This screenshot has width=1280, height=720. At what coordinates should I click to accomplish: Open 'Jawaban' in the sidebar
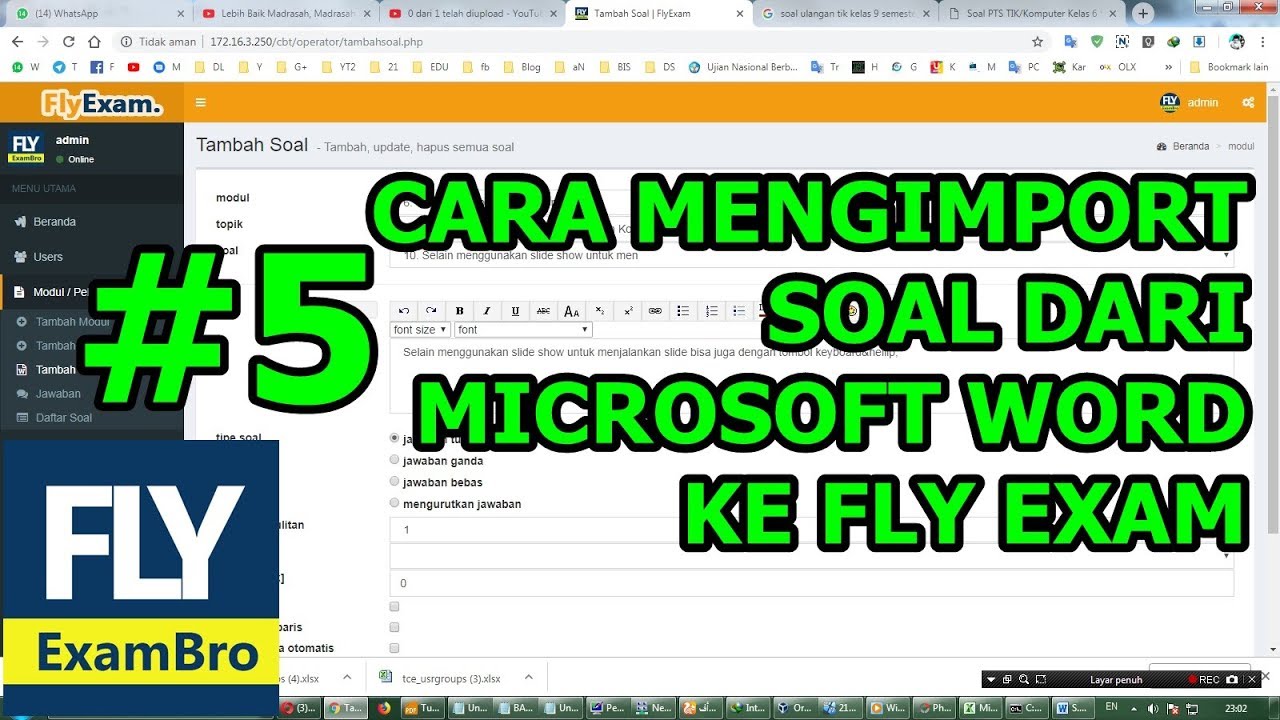coord(92,394)
